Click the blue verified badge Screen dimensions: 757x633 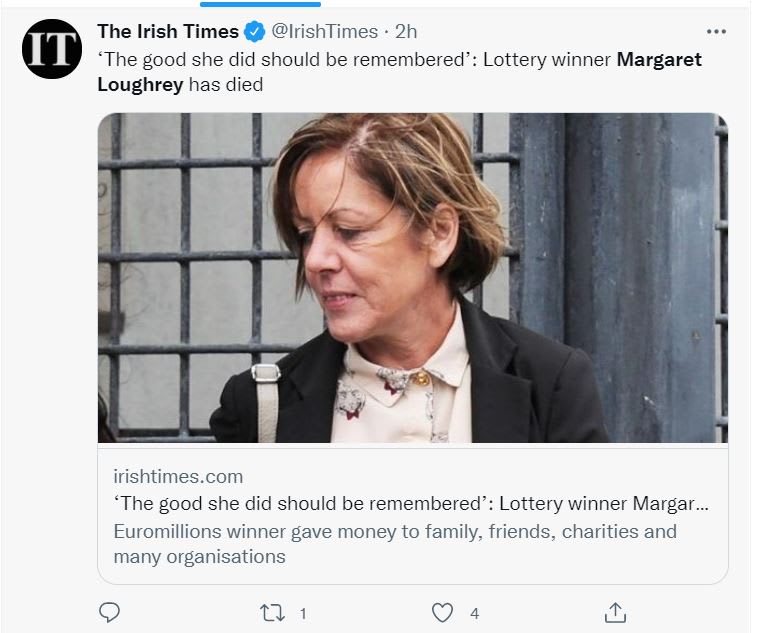254,32
